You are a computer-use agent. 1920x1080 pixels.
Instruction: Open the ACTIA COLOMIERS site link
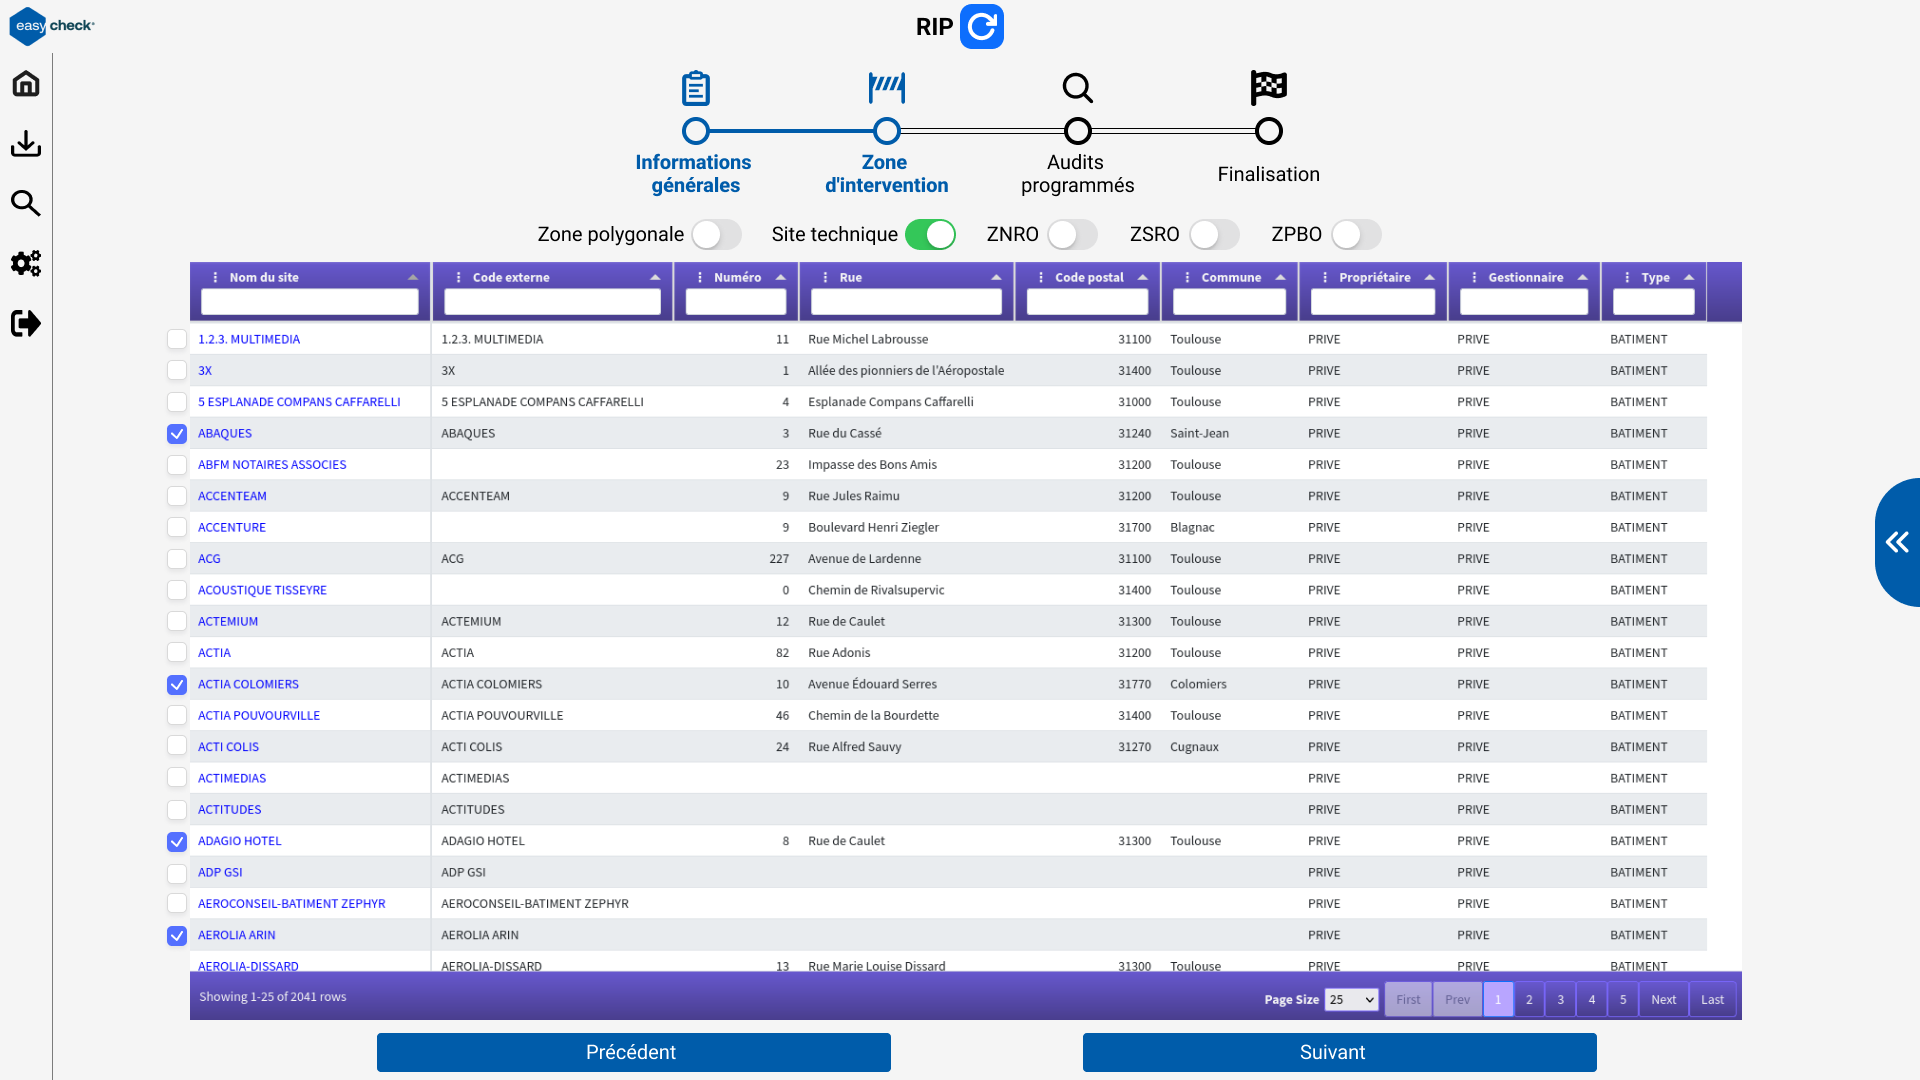point(248,685)
